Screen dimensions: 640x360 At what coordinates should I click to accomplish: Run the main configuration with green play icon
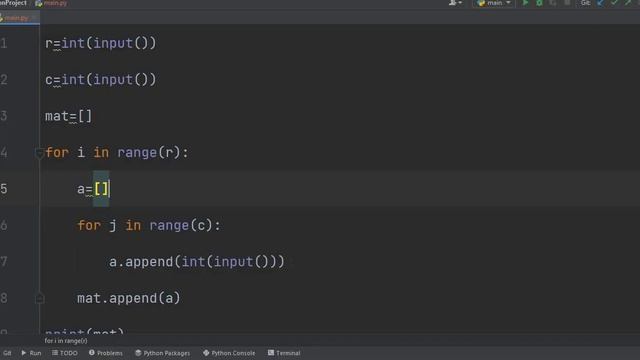(525, 3)
